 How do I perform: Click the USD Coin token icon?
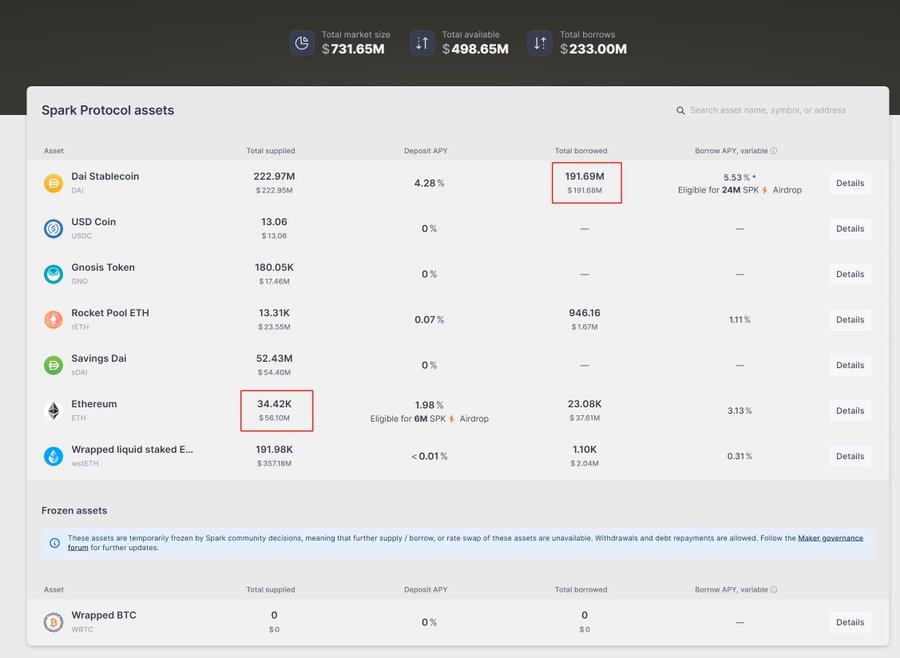(x=53, y=229)
